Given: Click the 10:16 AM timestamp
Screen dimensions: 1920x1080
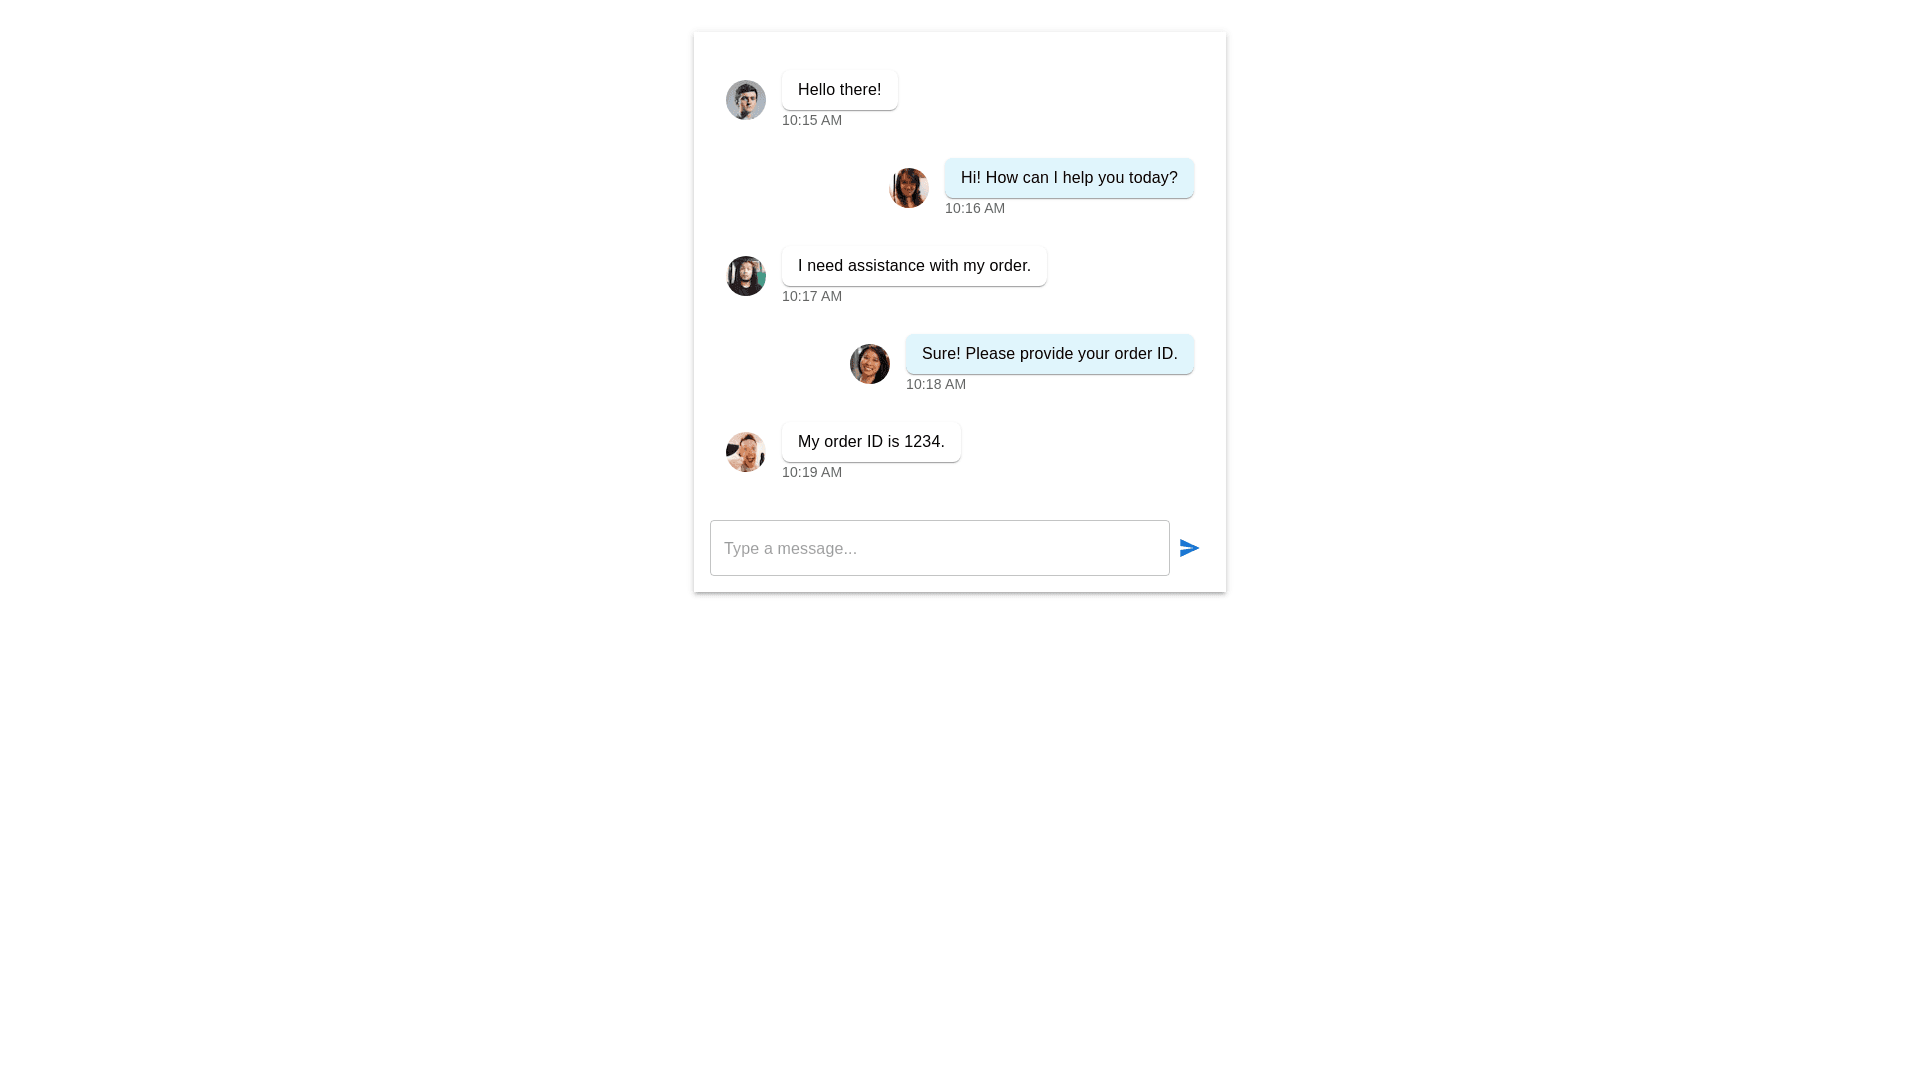Looking at the screenshot, I should [x=975, y=208].
